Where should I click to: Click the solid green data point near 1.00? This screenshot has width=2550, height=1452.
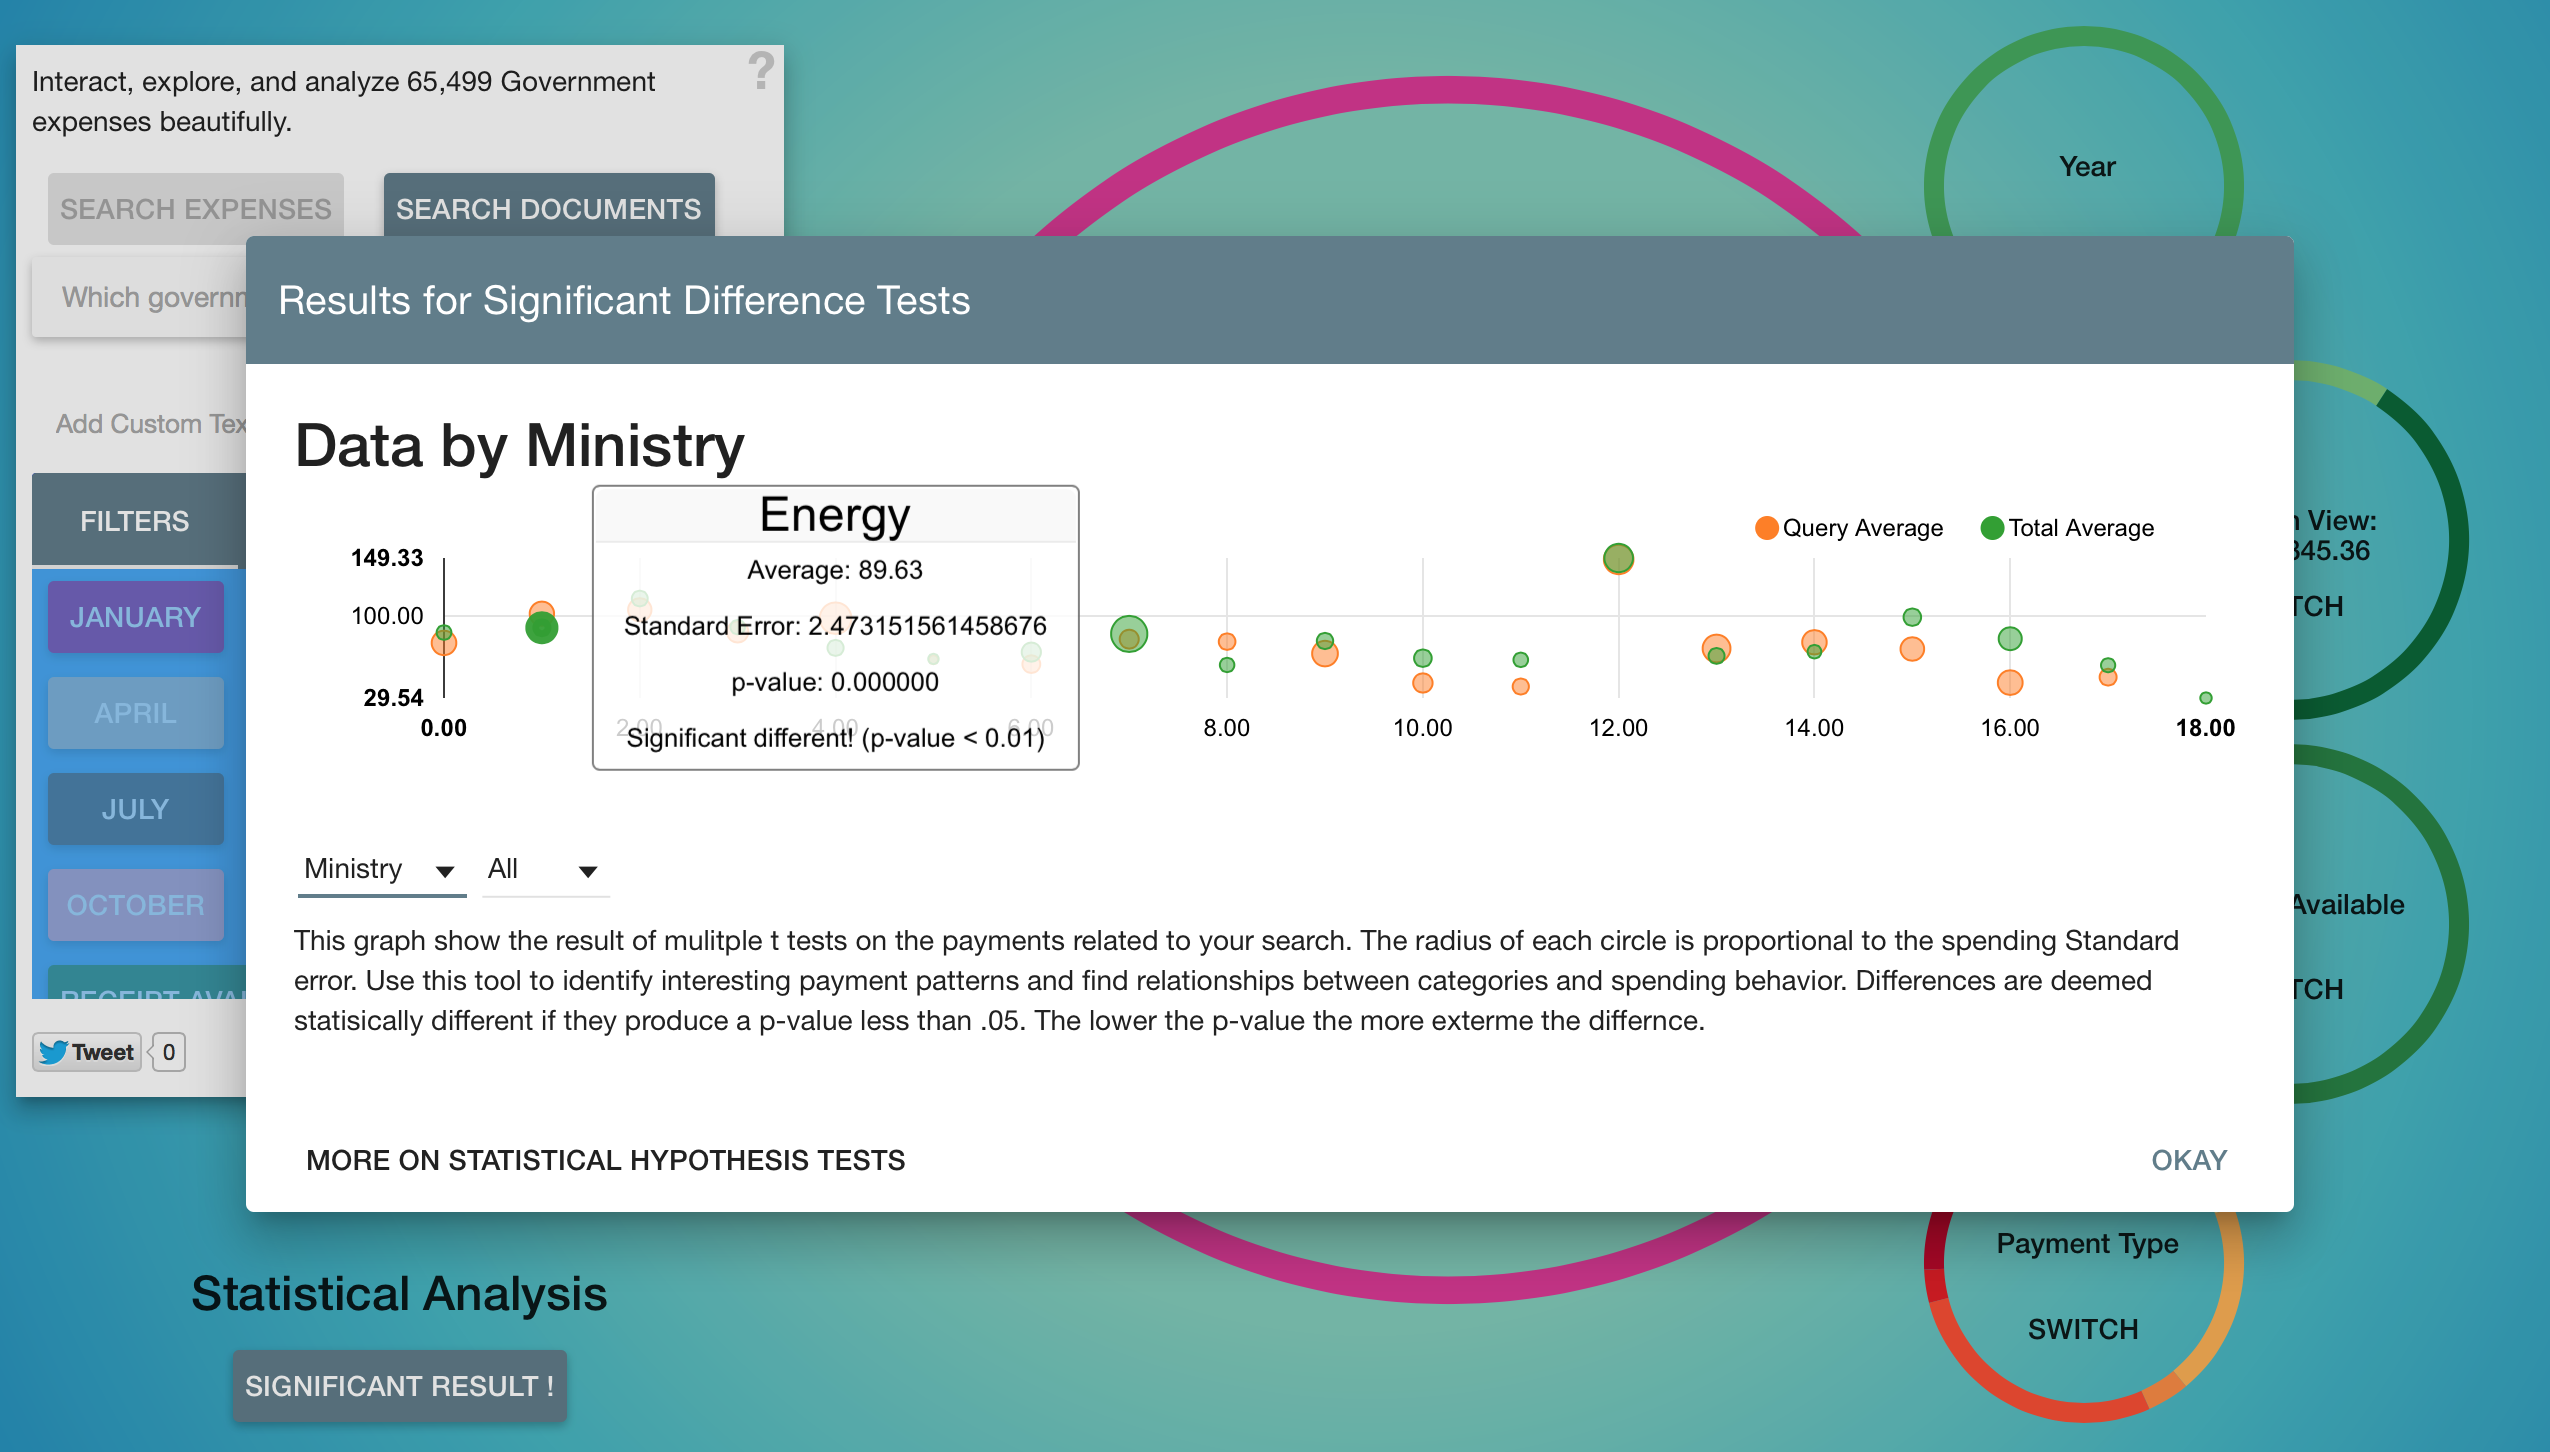(541, 628)
